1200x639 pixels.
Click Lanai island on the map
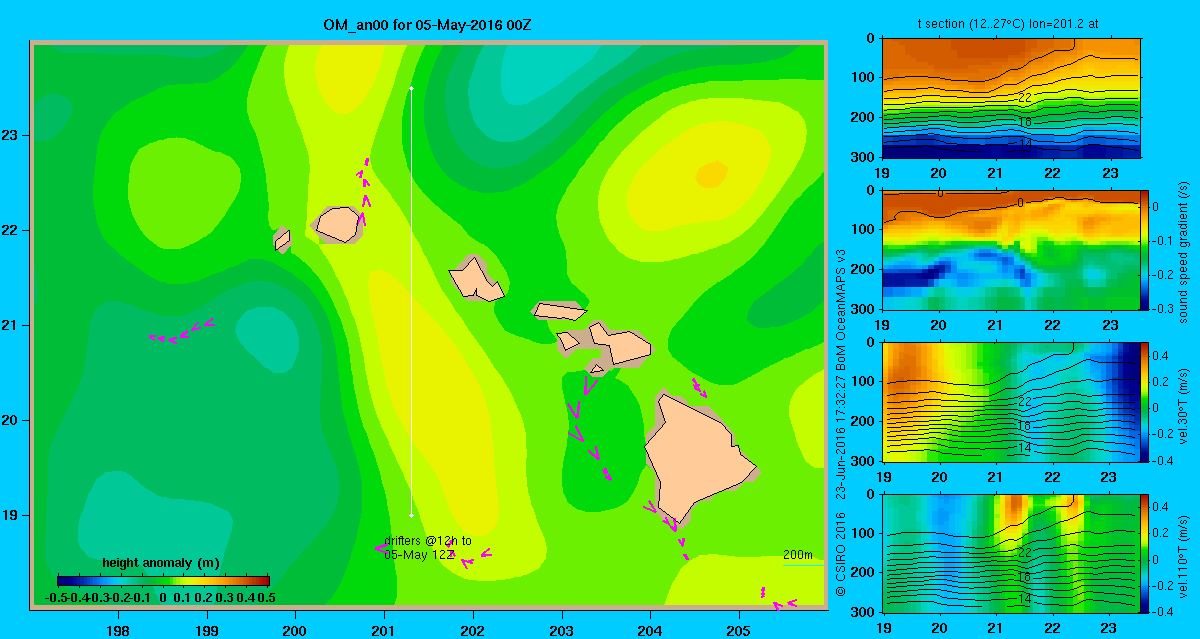pos(568,341)
